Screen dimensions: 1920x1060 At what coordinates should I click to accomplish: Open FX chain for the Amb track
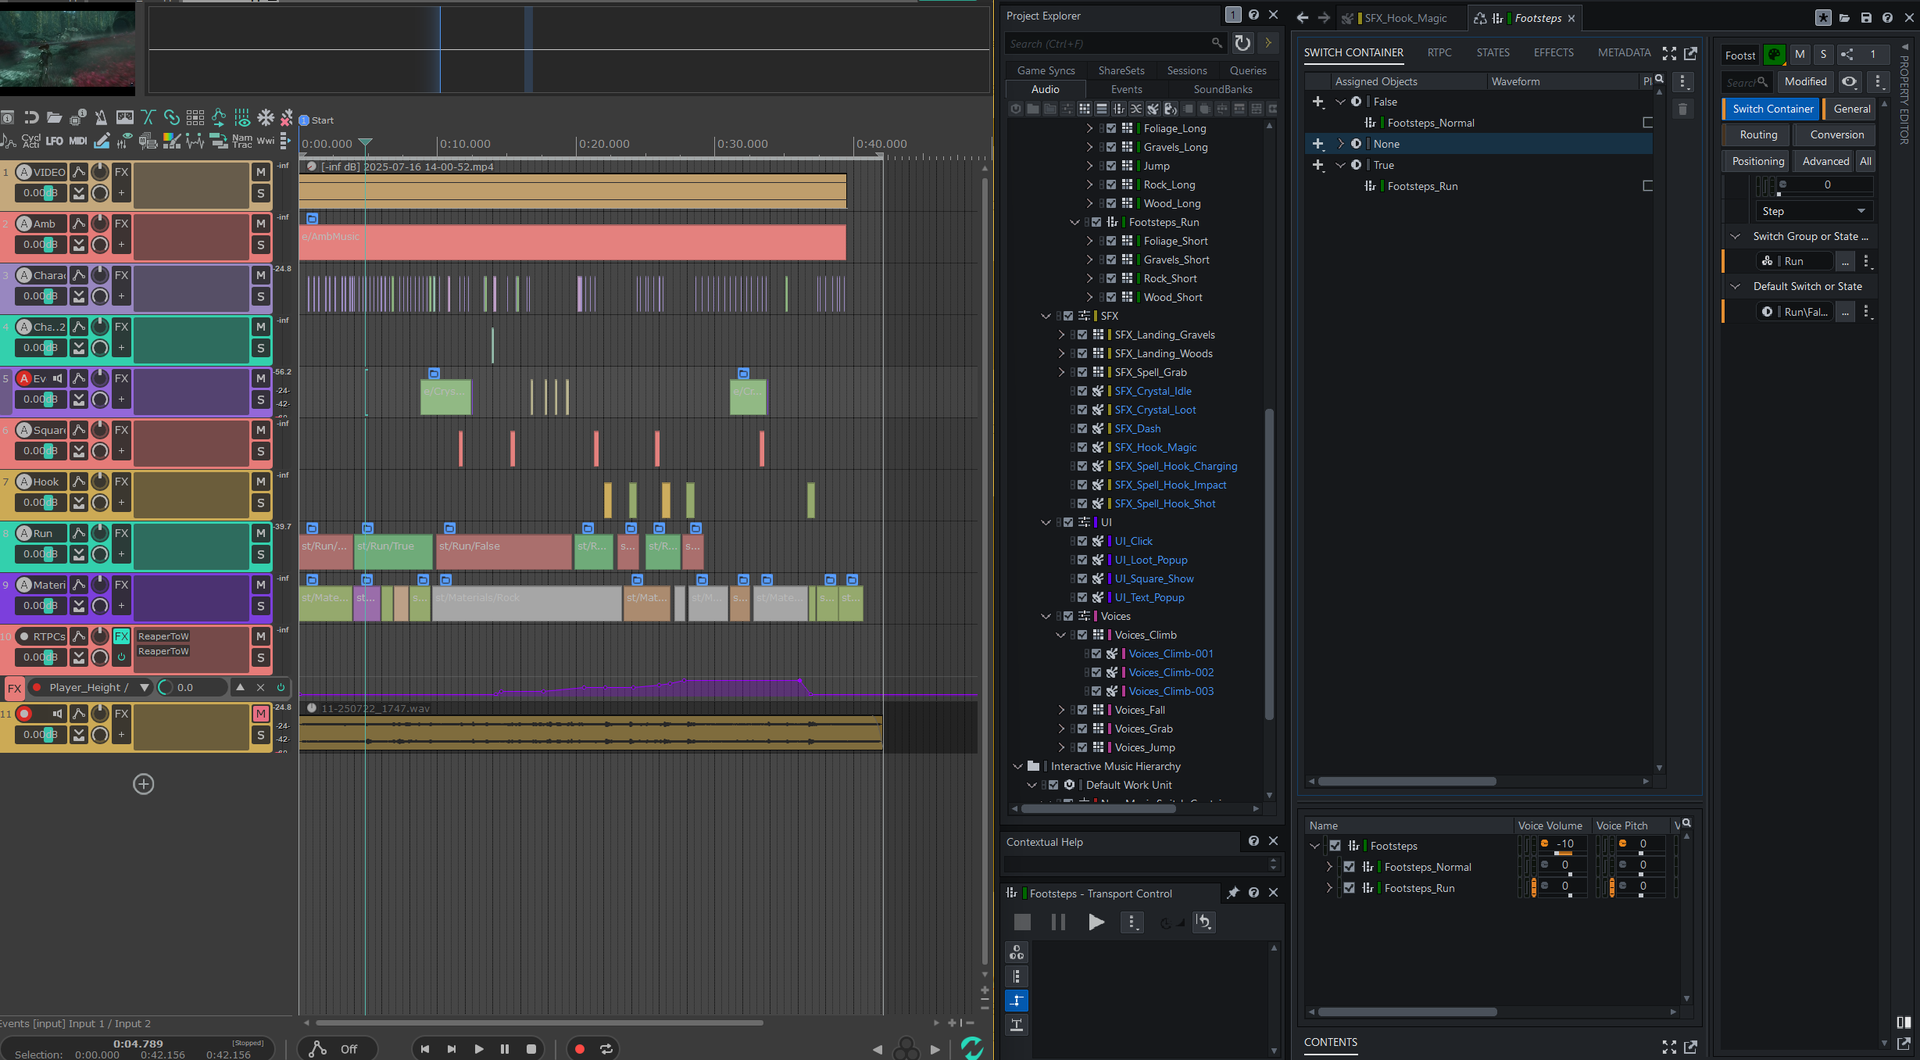tap(121, 224)
